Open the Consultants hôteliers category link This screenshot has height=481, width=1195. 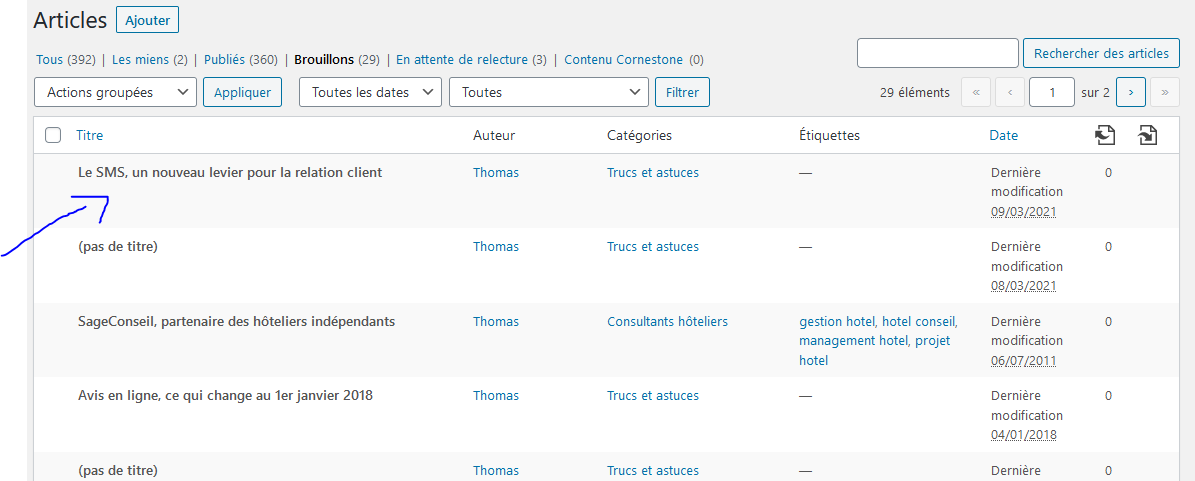click(x=668, y=322)
